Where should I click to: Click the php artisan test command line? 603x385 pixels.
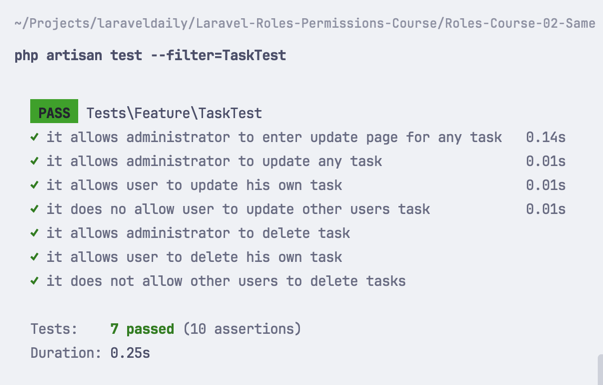(150, 55)
